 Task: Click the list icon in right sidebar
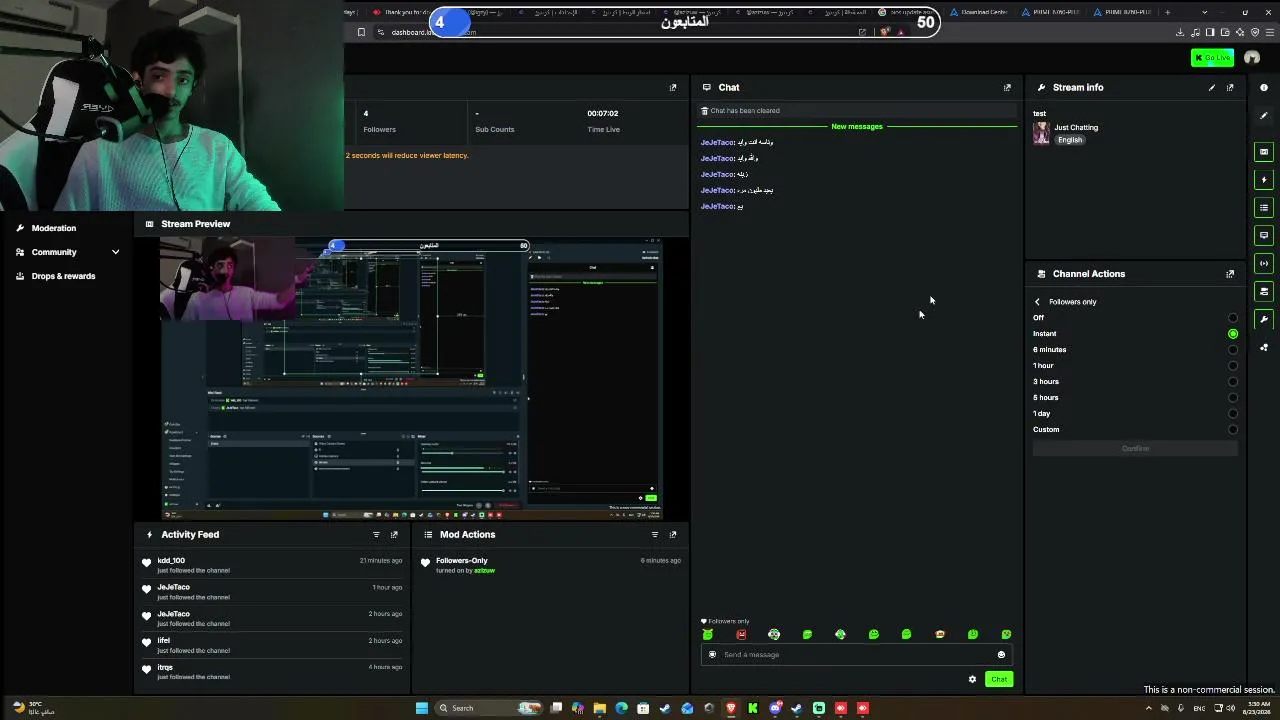click(x=1264, y=208)
